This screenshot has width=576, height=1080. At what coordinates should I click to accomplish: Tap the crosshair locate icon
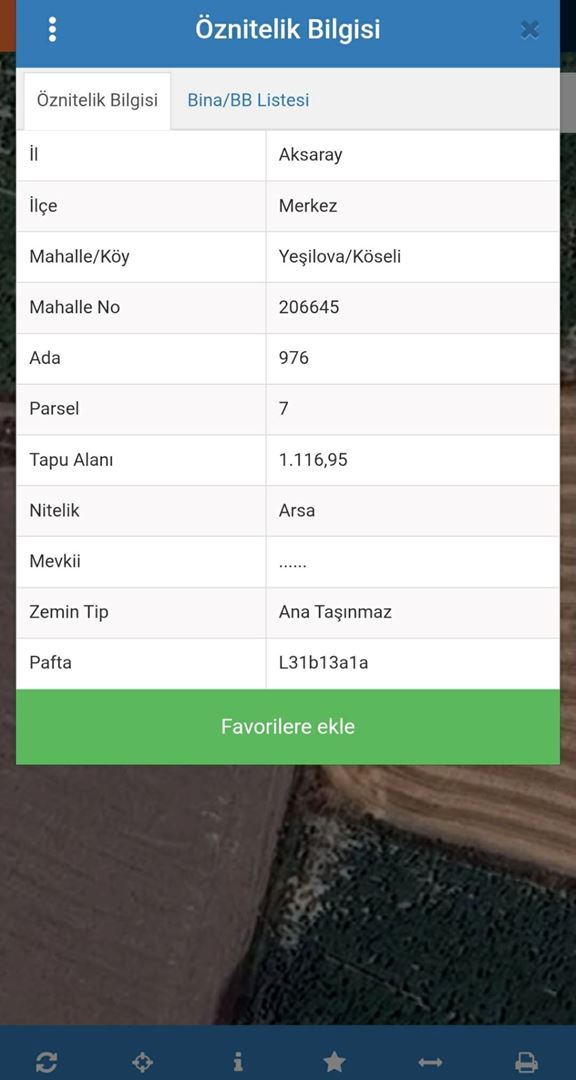coord(142,1061)
